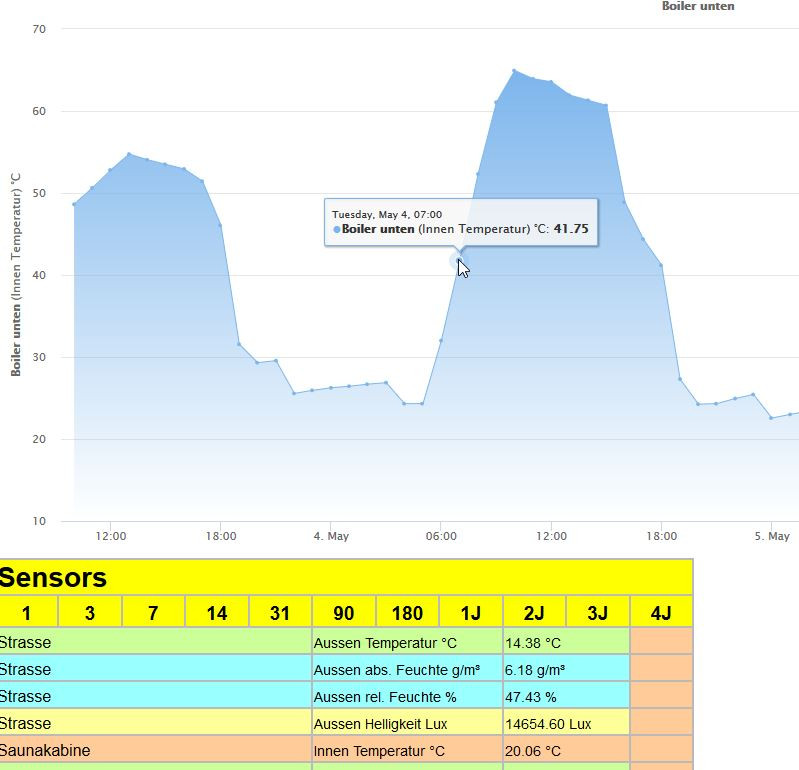Click the Sensors table header
The height and width of the screenshot is (770, 799).
pos(347,577)
